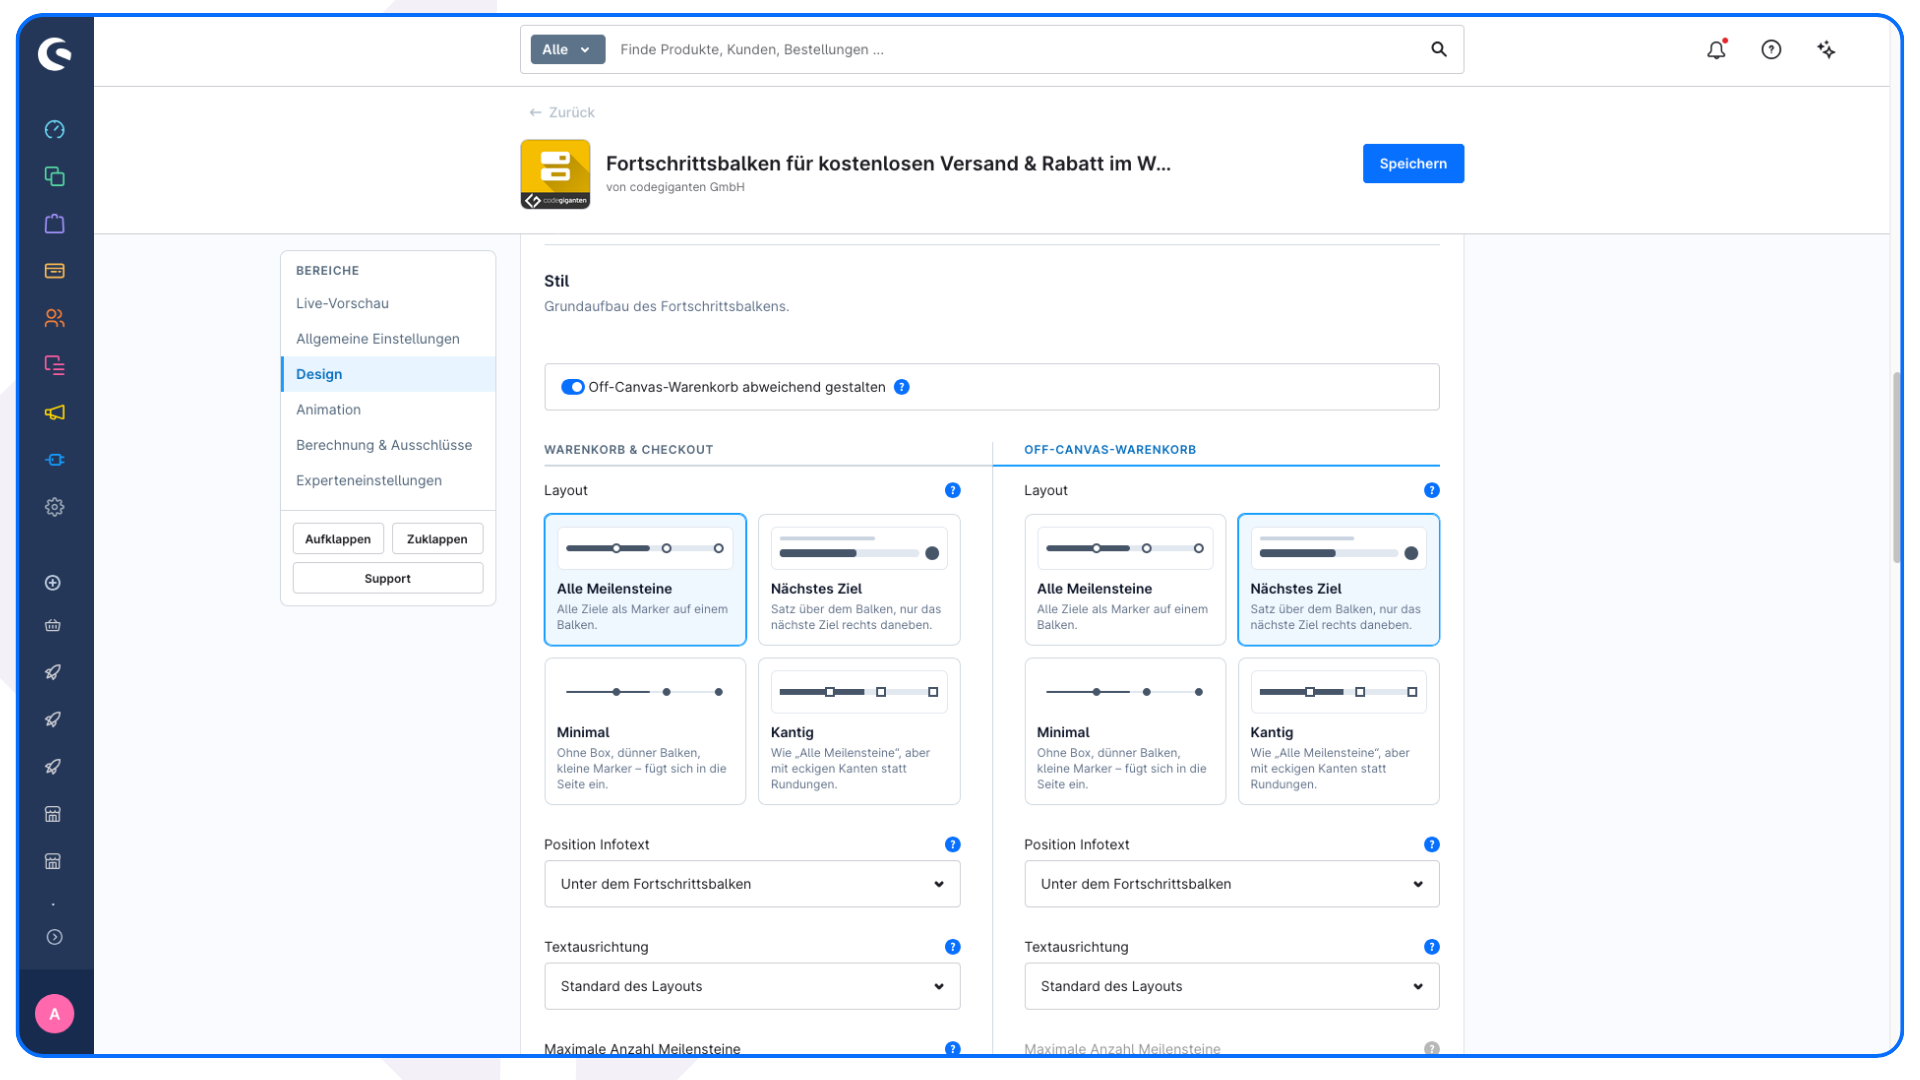The height and width of the screenshot is (1080, 1920).
Task: Click the plus circle icon in sidebar
Action: [x=53, y=583]
